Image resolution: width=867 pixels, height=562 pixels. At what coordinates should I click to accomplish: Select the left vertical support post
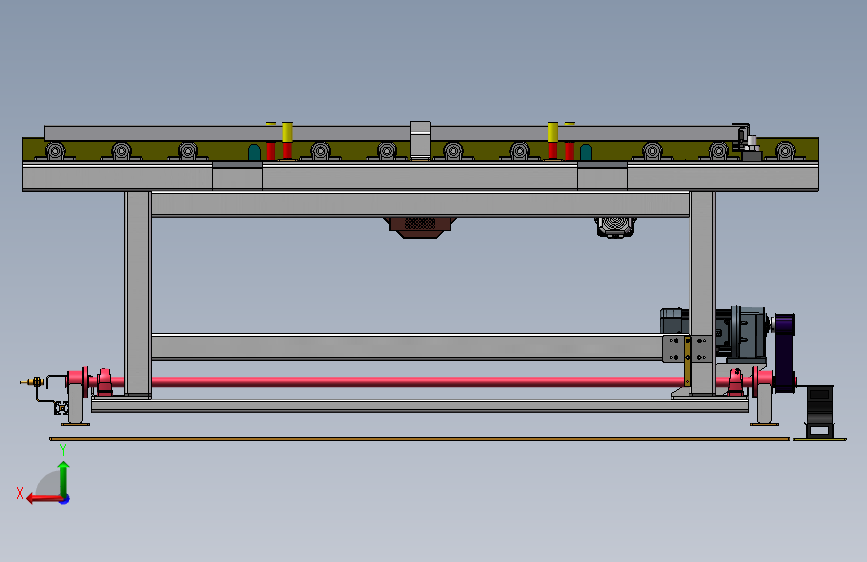tap(138, 294)
